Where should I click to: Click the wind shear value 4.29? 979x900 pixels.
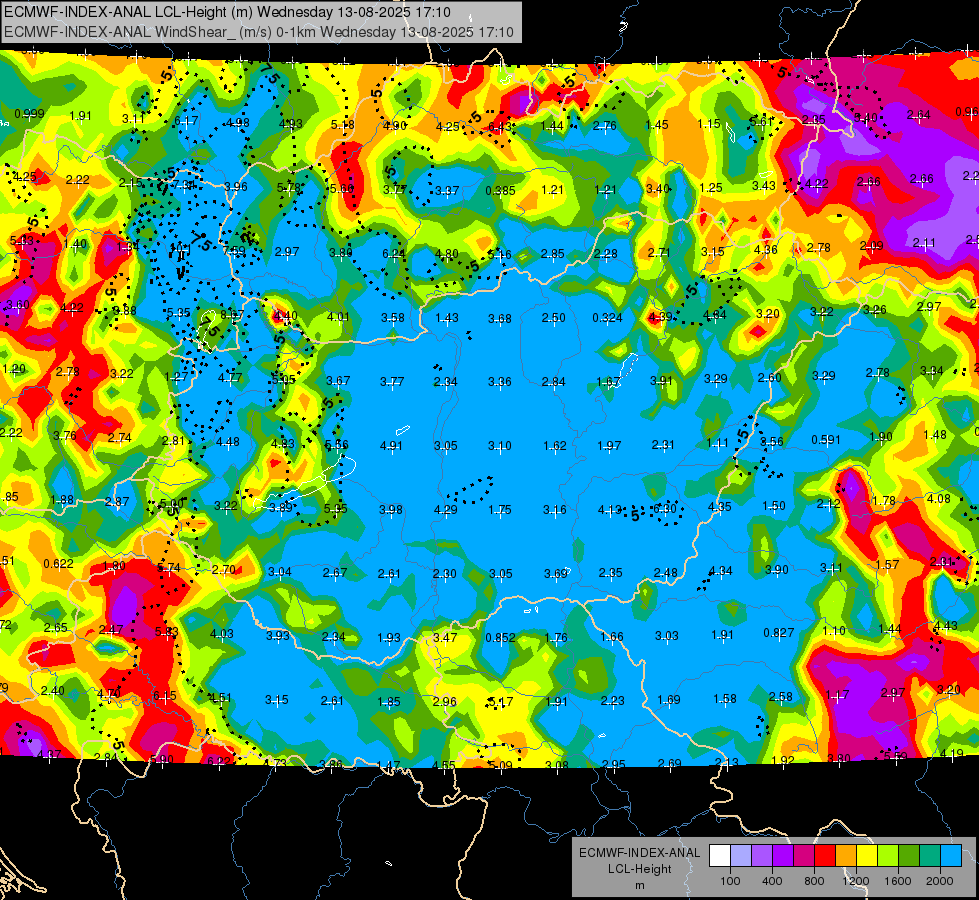(446, 510)
